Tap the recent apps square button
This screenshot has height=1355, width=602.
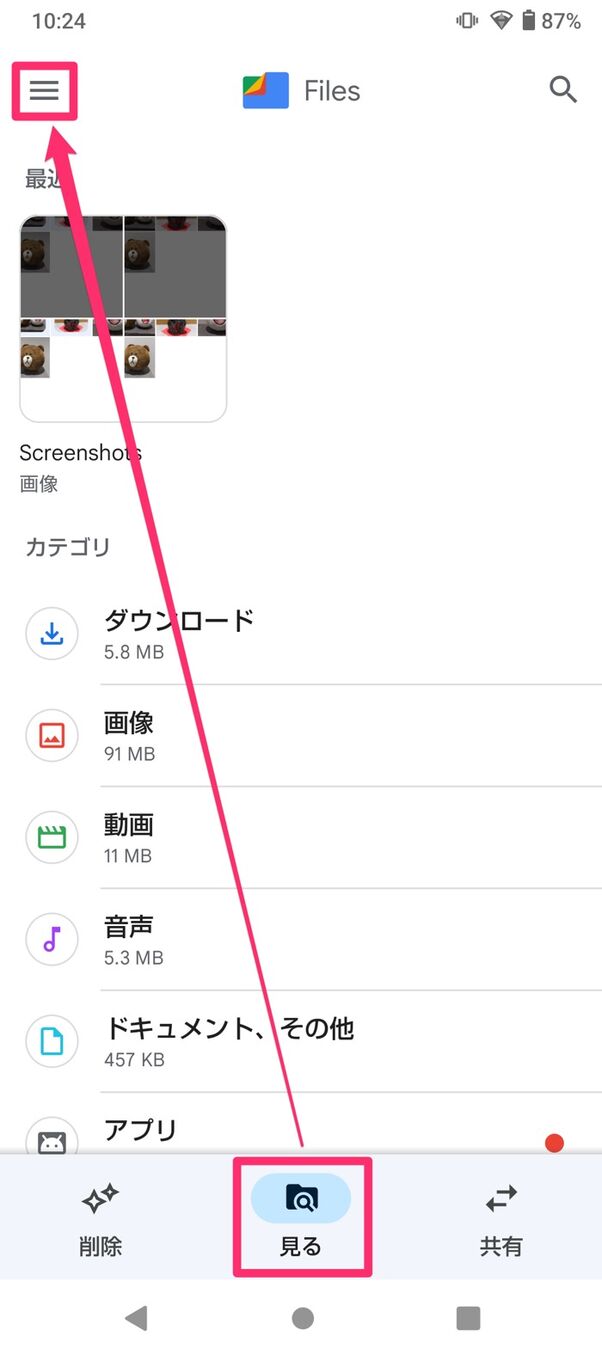(x=466, y=1318)
